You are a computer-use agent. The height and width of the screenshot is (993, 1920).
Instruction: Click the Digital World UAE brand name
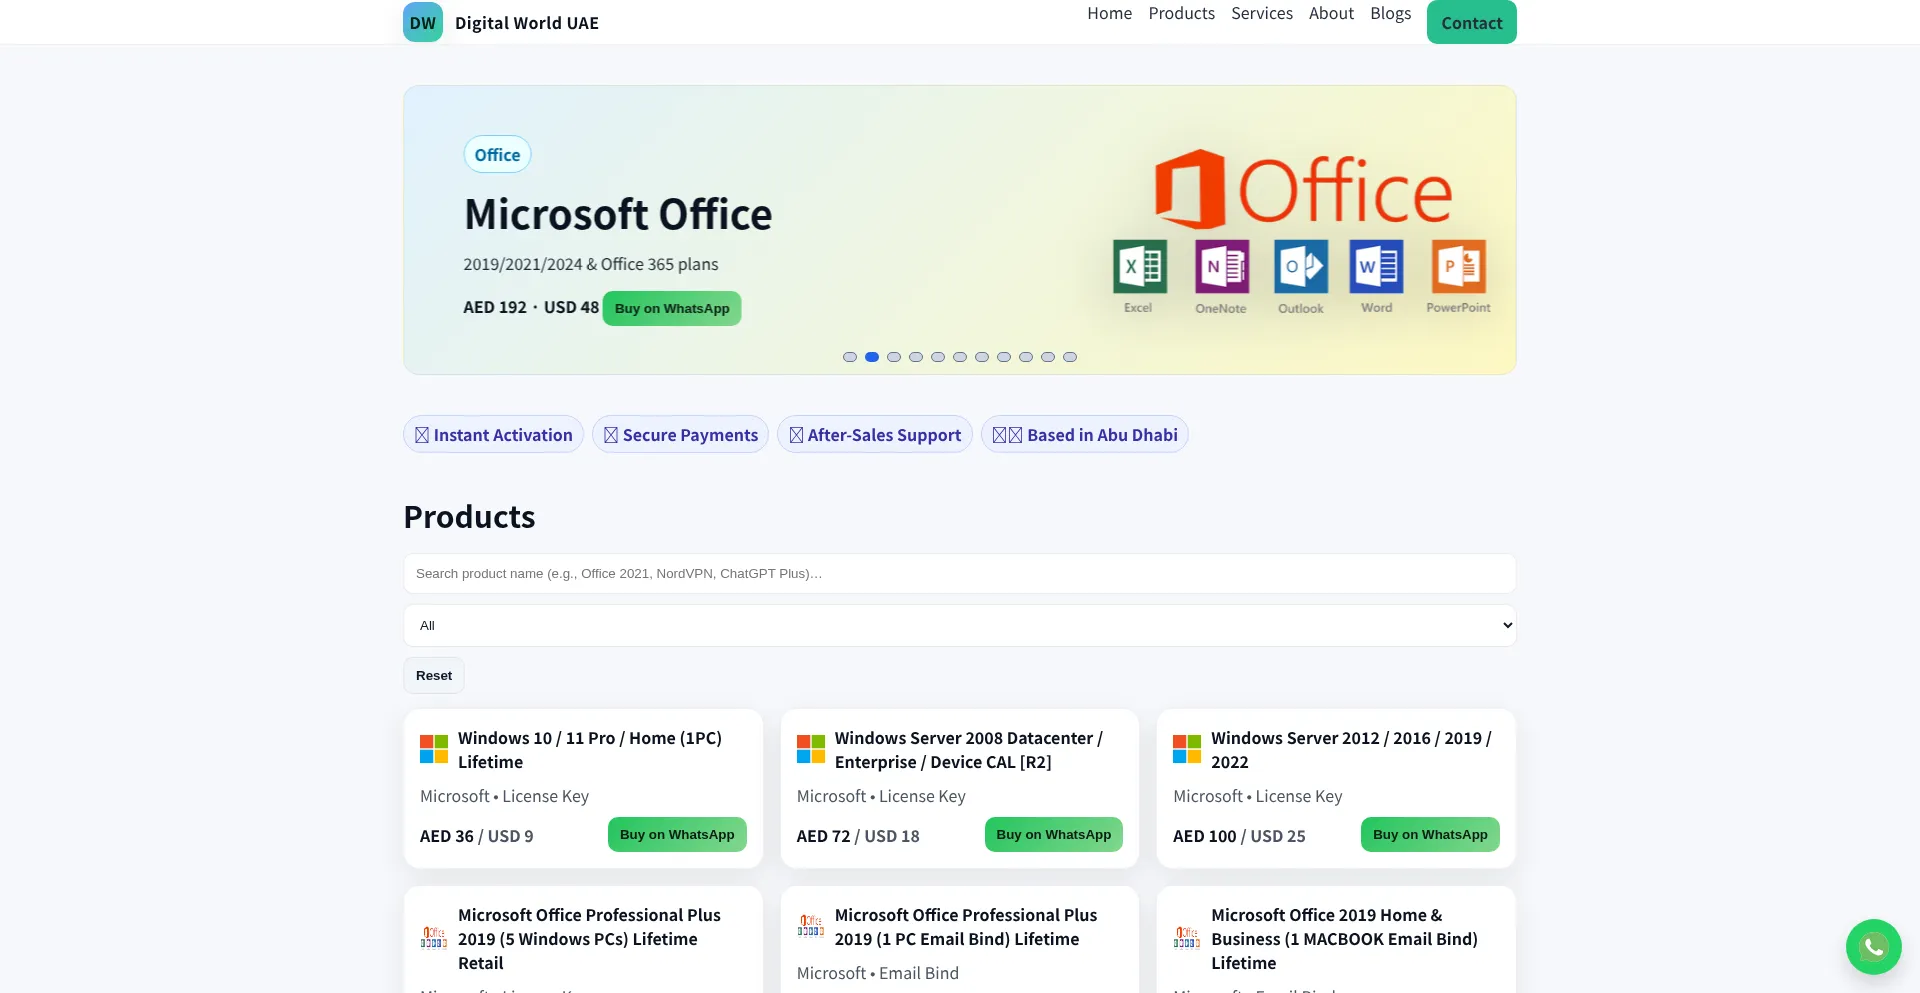coord(527,23)
